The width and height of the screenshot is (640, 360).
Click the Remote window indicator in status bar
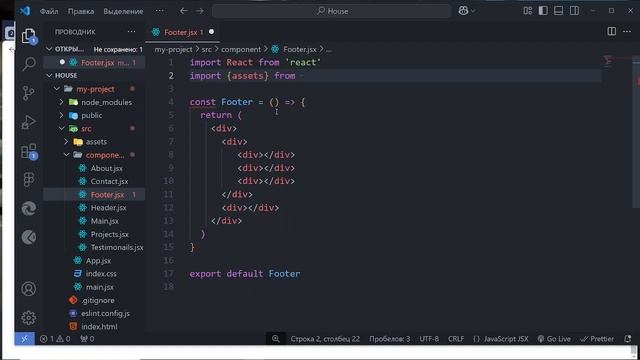coord(24,339)
